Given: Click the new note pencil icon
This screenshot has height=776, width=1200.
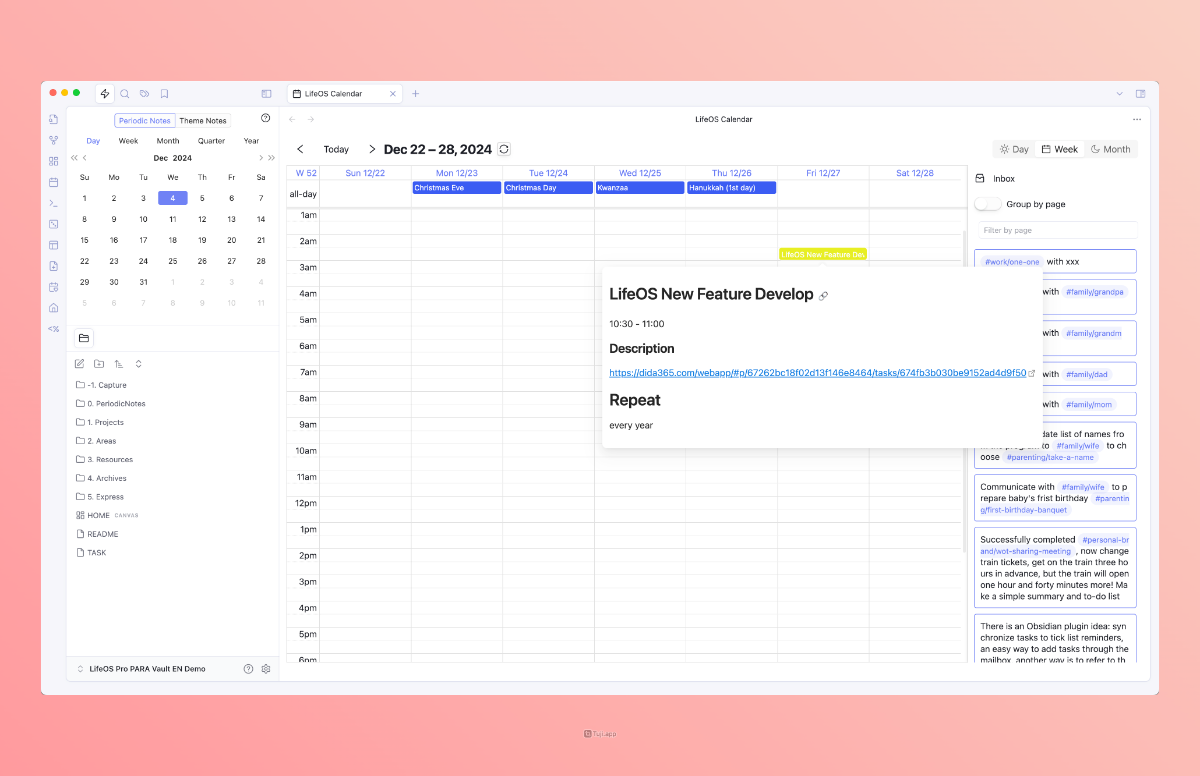Looking at the screenshot, I should click(80, 364).
